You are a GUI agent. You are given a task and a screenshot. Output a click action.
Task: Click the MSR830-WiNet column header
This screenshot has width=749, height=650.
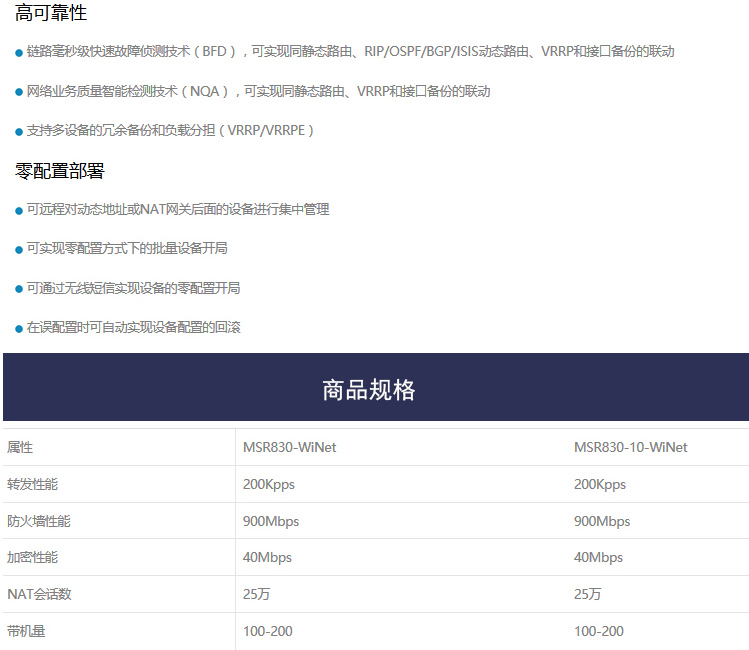point(289,447)
